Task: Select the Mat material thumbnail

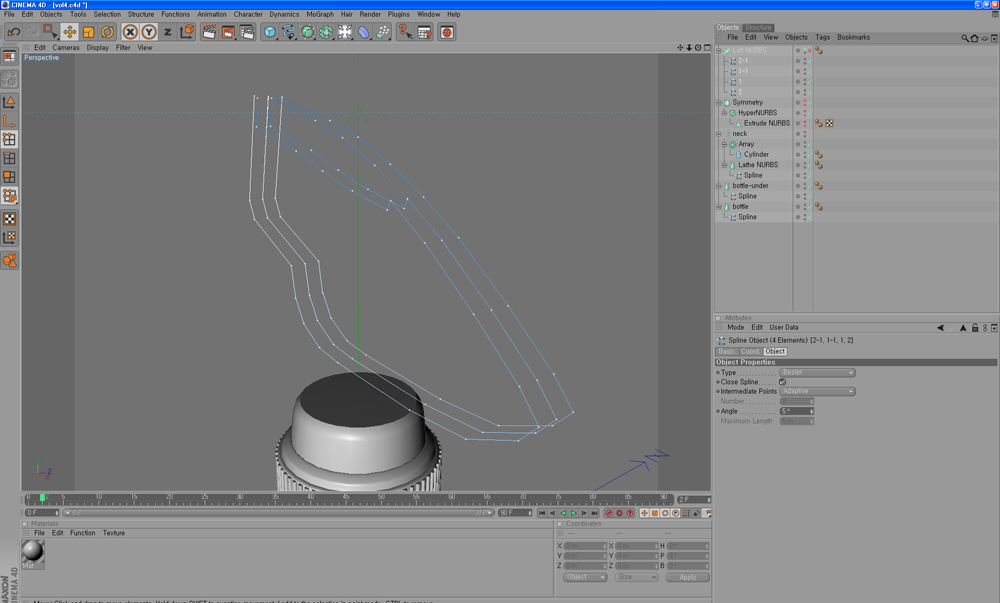Action: point(33,552)
